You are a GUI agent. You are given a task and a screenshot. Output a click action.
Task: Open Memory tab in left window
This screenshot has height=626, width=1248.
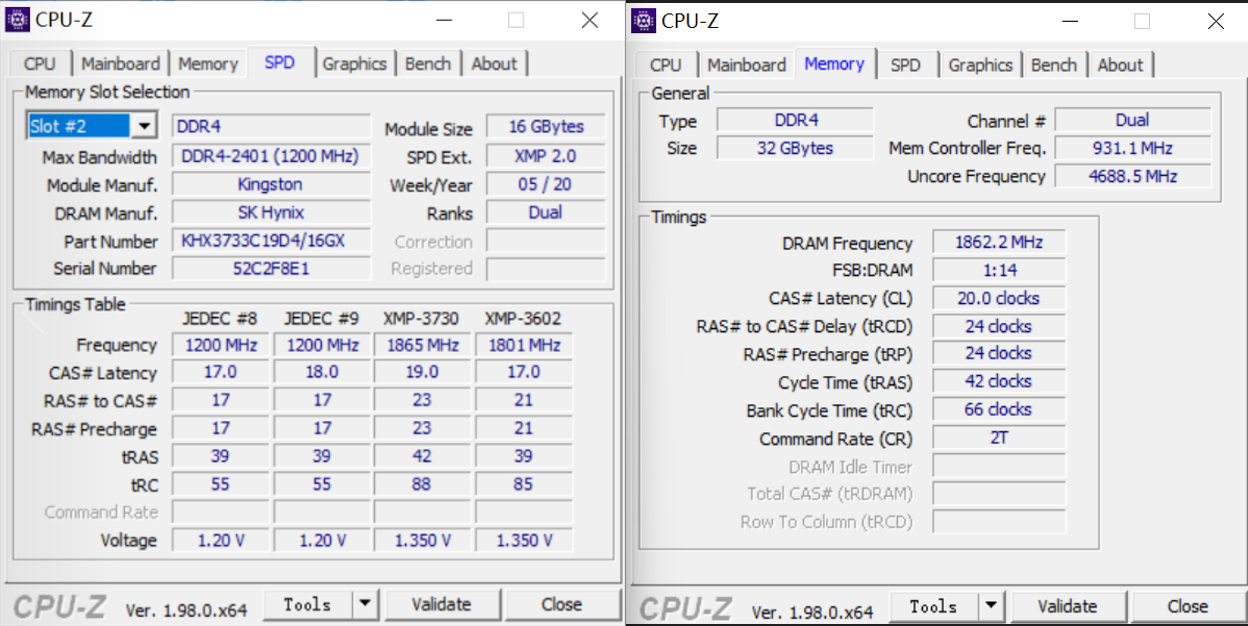tap(208, 63)
